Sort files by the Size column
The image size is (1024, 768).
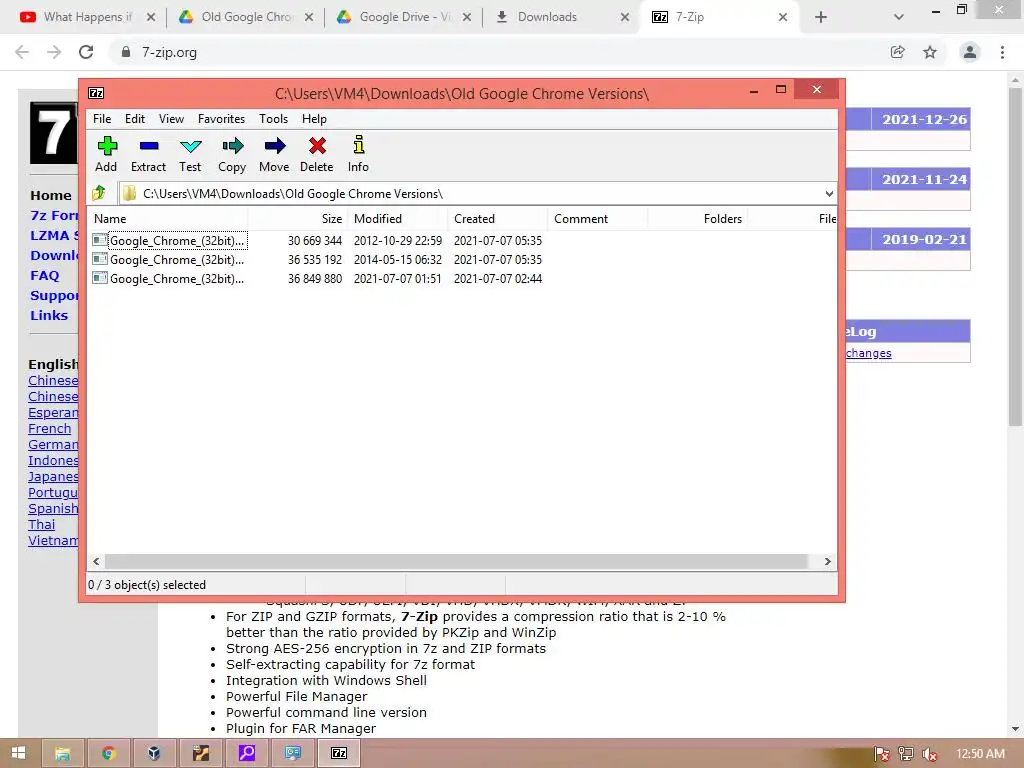coord(298,219)
